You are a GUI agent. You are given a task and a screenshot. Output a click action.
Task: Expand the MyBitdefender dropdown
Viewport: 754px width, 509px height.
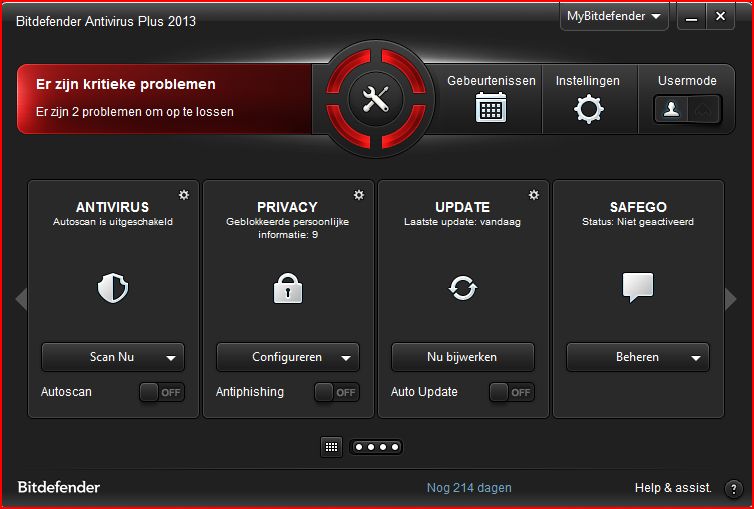(614, 16)
